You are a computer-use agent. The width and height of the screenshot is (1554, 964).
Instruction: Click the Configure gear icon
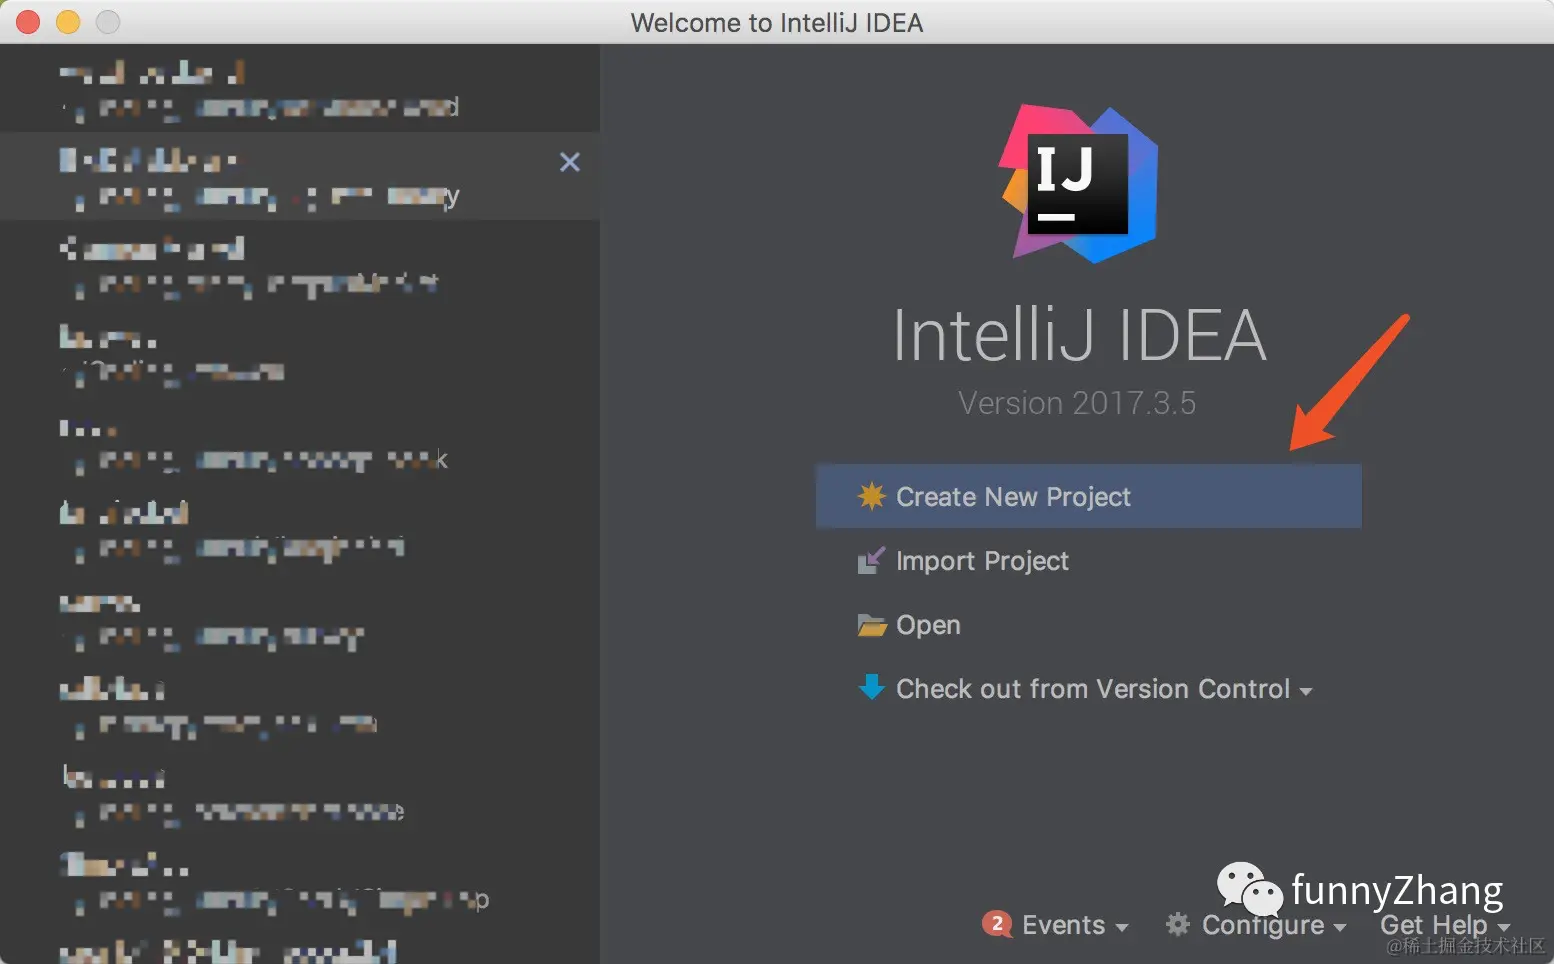pyautogui.click(x=1178, y=924)
